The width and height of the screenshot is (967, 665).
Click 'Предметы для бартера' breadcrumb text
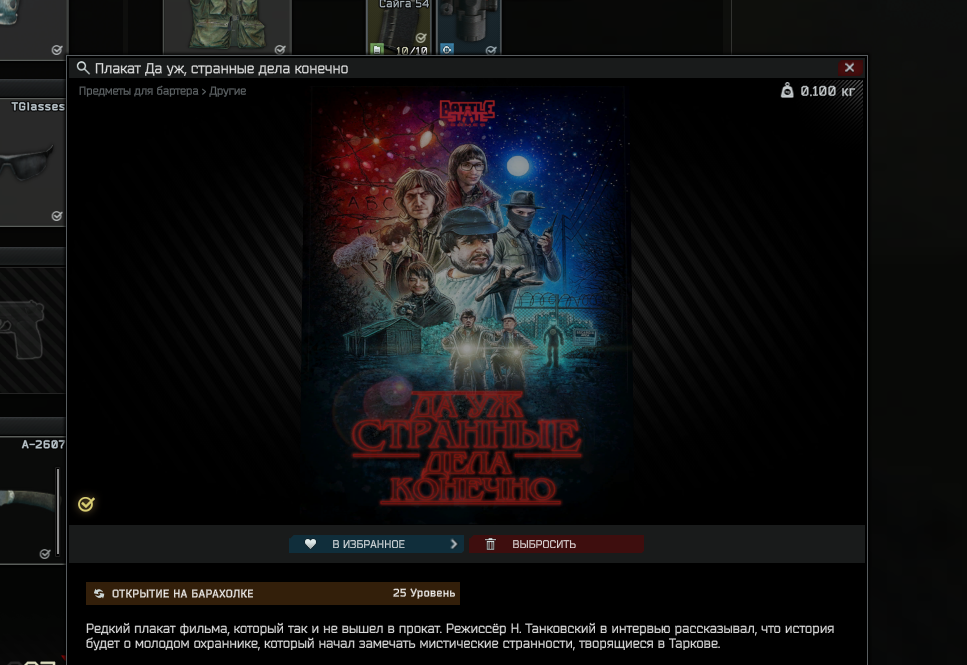point(138,91)
